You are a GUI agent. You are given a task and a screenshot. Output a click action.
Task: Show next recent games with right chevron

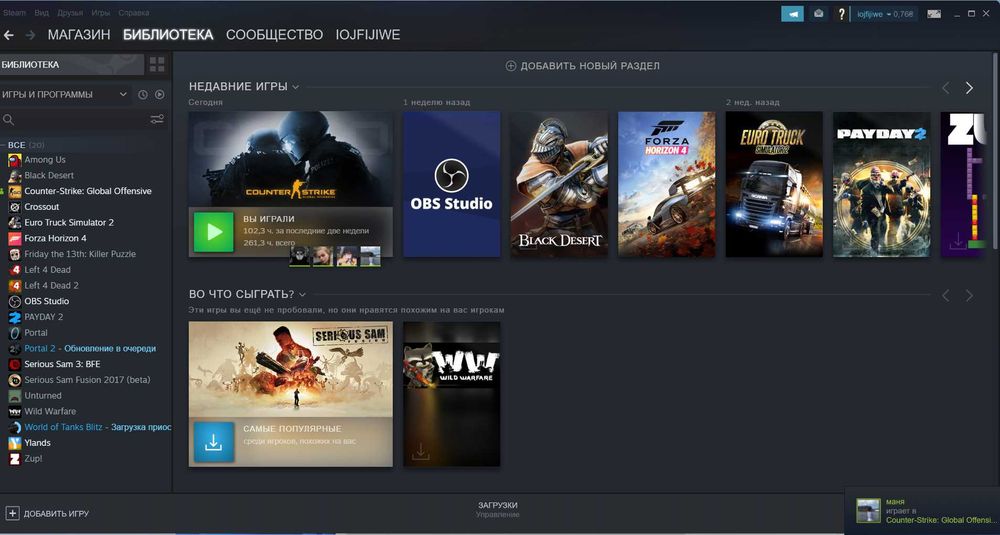click(969, 88)
